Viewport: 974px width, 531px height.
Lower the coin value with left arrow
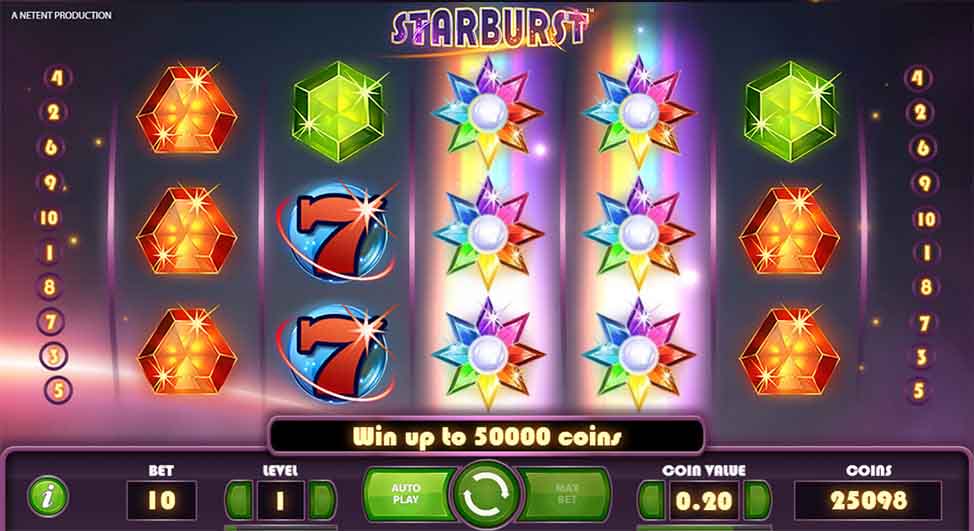tap(652, 499)
